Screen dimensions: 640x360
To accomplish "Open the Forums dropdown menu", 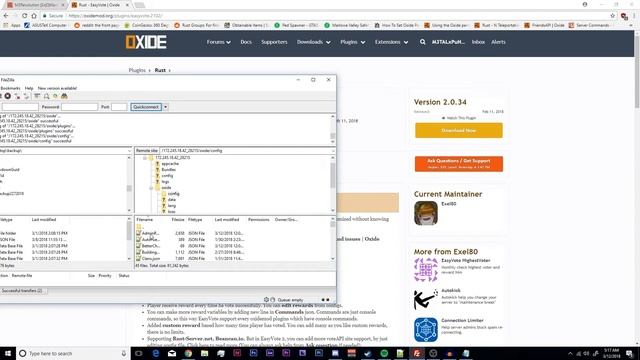I will pos(218,42).
